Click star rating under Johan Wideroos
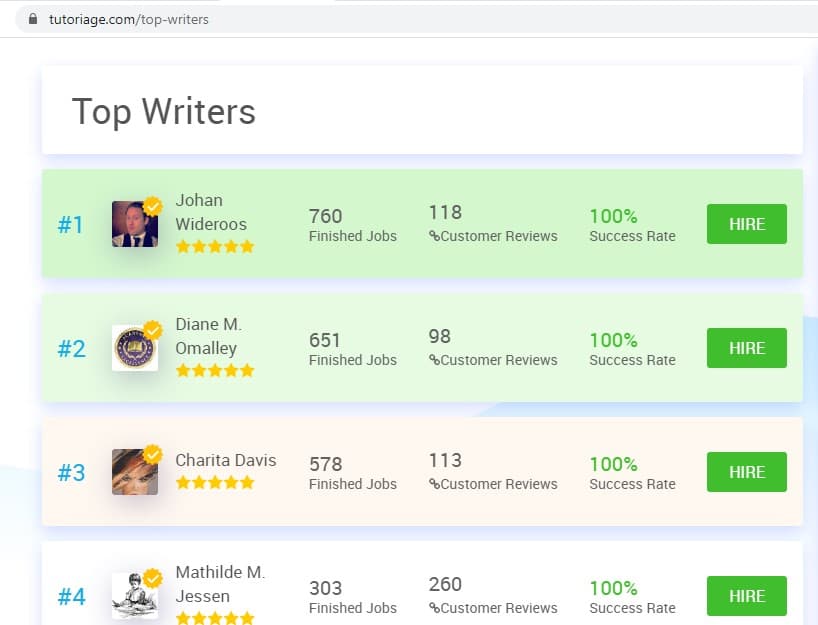818x625 pixels. (215, 246)
